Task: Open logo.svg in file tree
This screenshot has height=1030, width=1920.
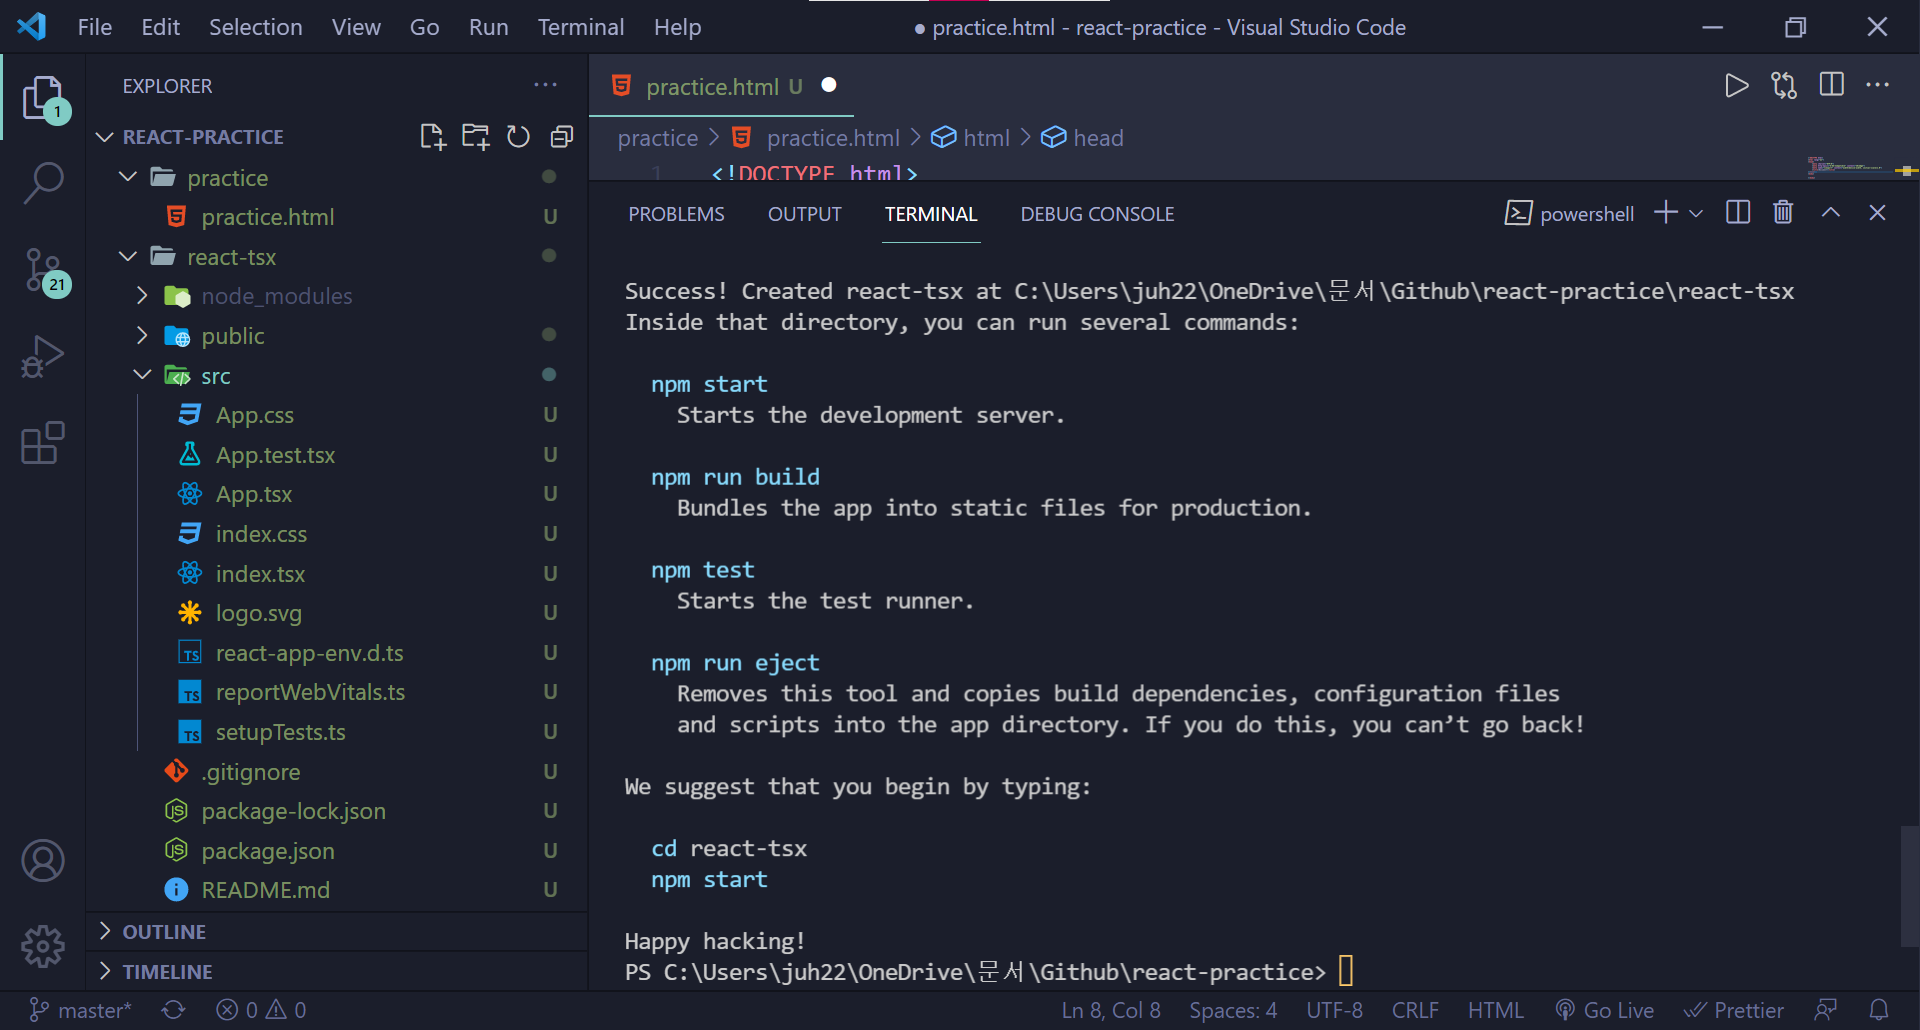Action: [336, 613]
